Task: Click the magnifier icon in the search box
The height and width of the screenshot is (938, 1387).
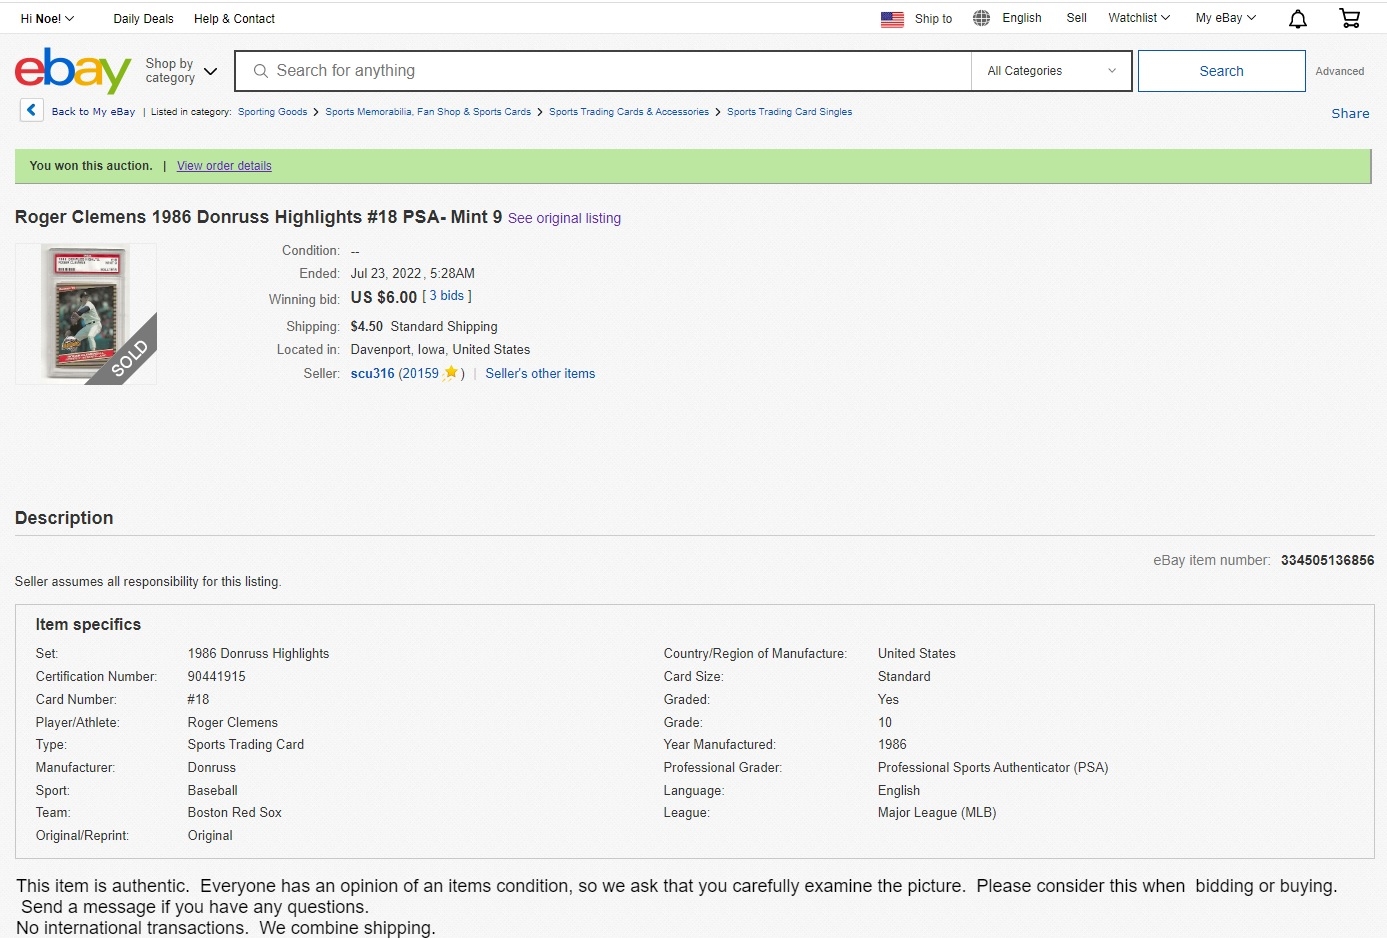Action: (x=261, y=71)
